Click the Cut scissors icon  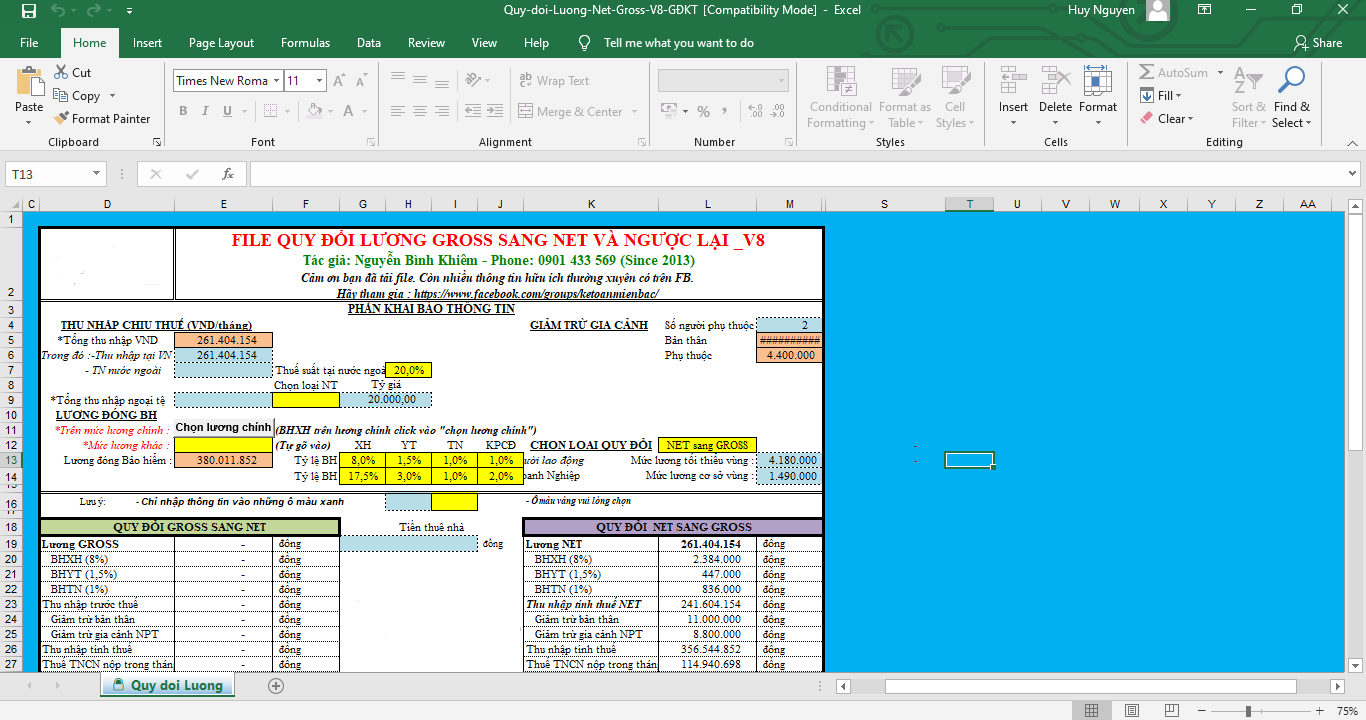pos(61,72)
